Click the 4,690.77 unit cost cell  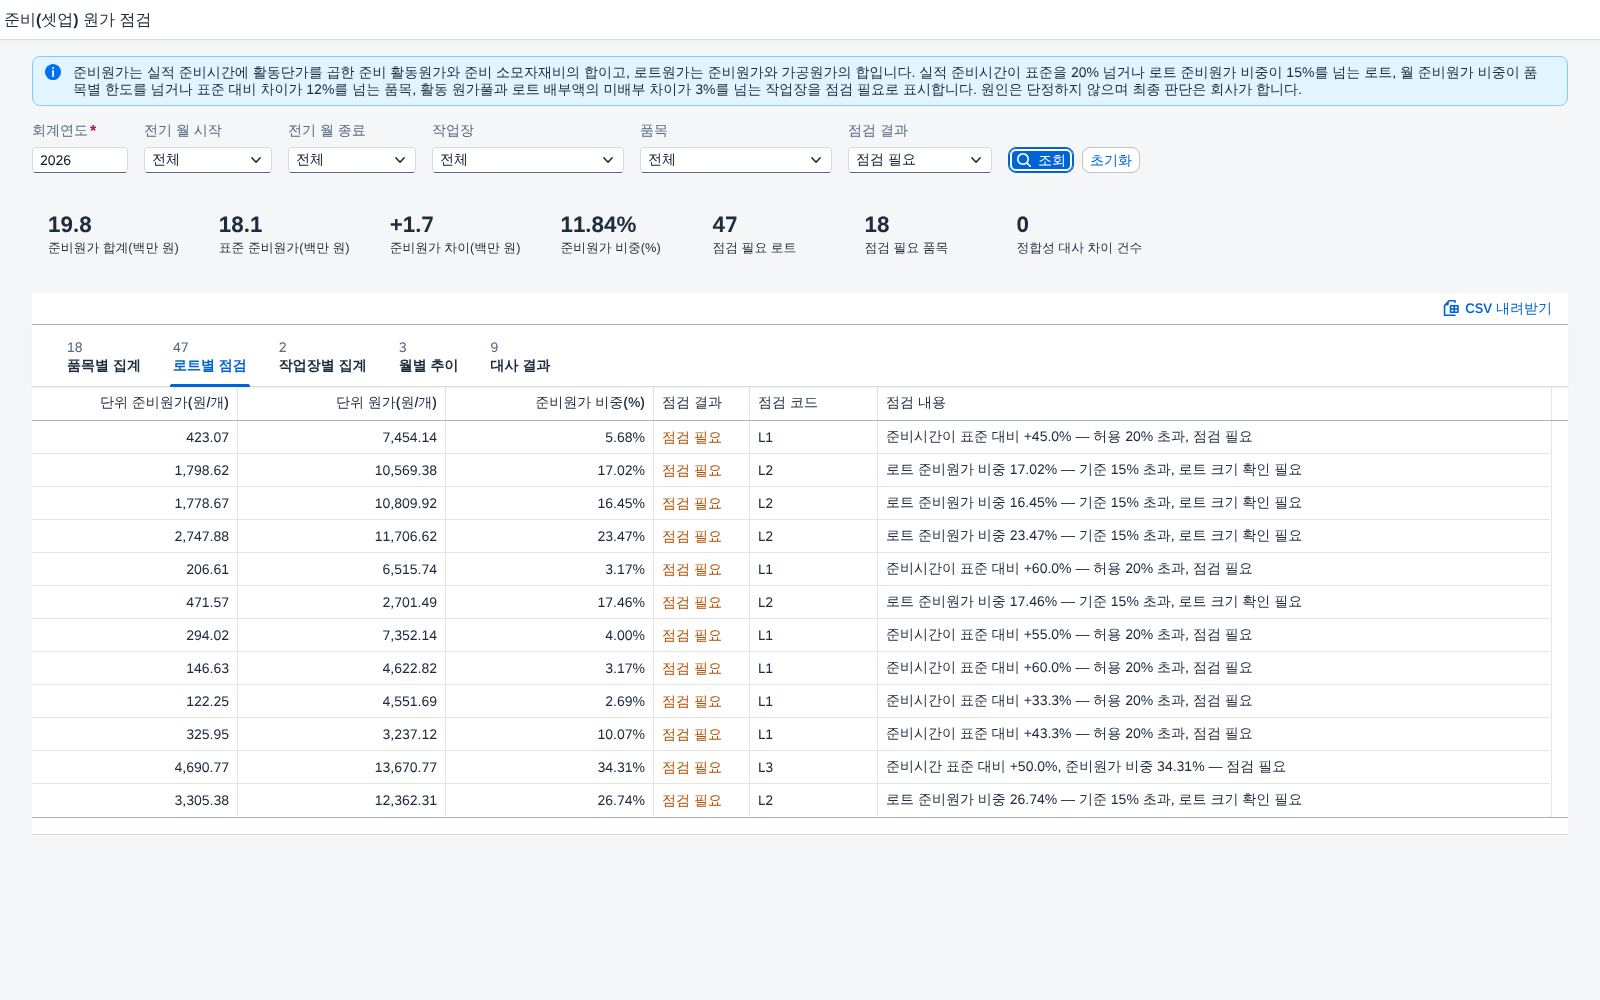coord(134,767)
